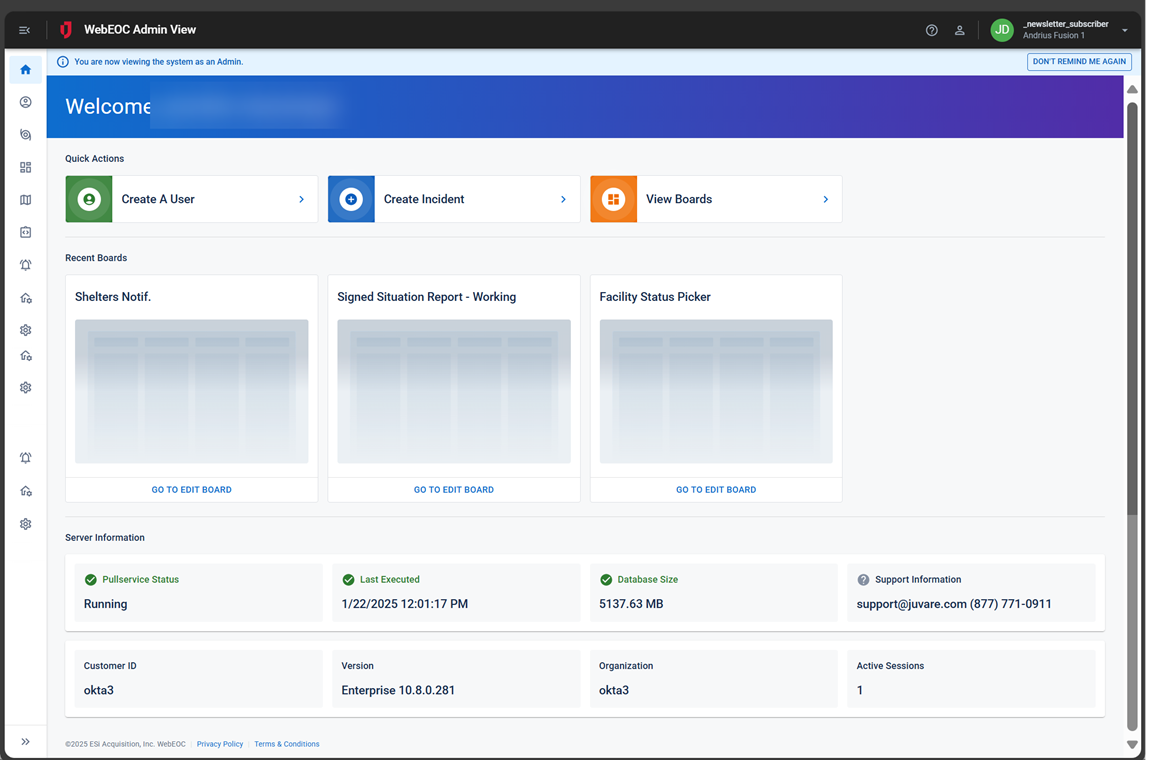Open the Andrius Fusion 1 account dropdown
This screenshot has width=1150, height=761.
[1124, 30]
